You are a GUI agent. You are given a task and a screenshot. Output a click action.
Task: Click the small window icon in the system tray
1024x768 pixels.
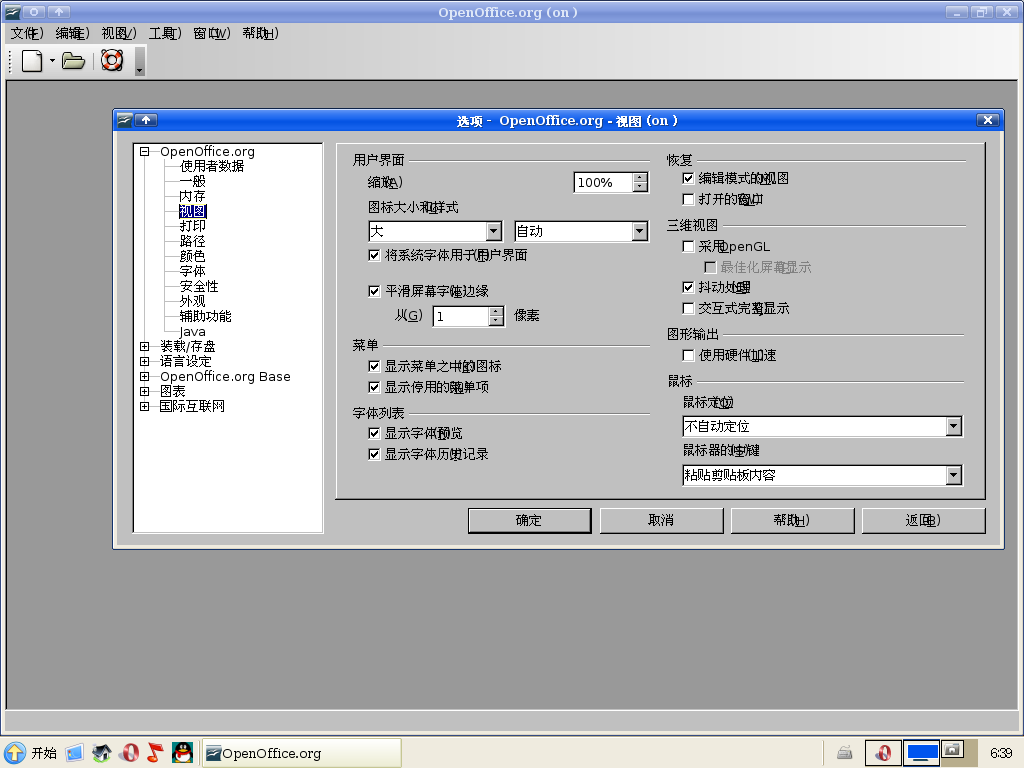(953, 750)
